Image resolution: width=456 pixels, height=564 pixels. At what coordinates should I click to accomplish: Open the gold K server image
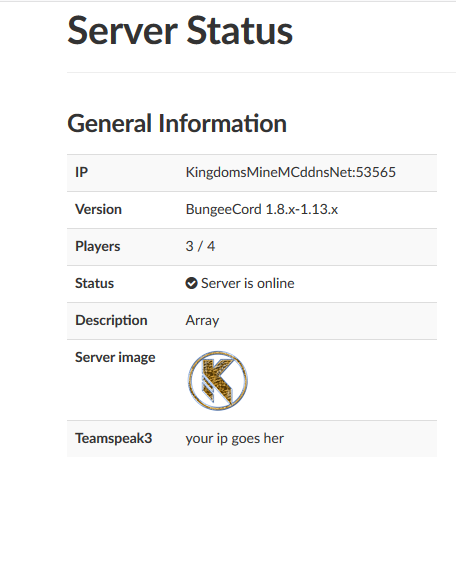(x=218, y=381)
